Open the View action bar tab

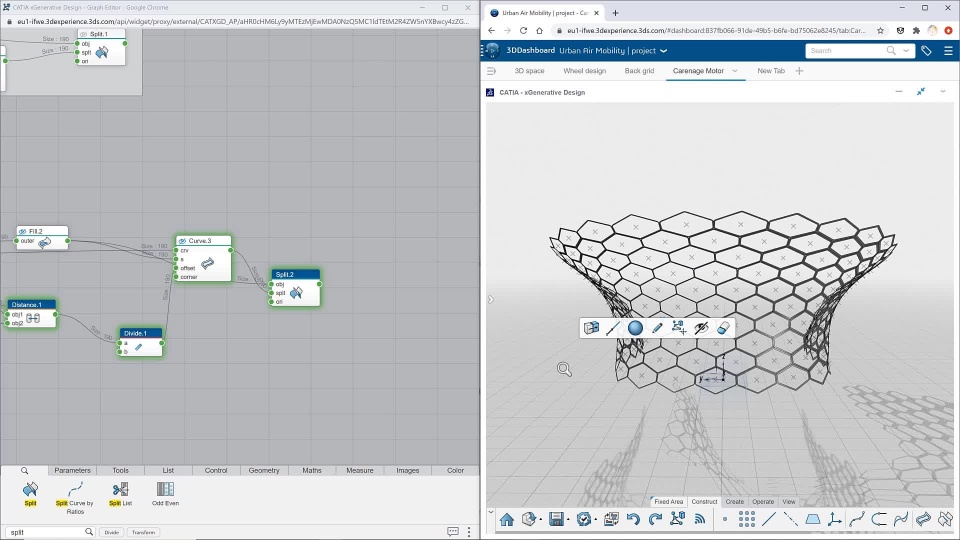789,501
